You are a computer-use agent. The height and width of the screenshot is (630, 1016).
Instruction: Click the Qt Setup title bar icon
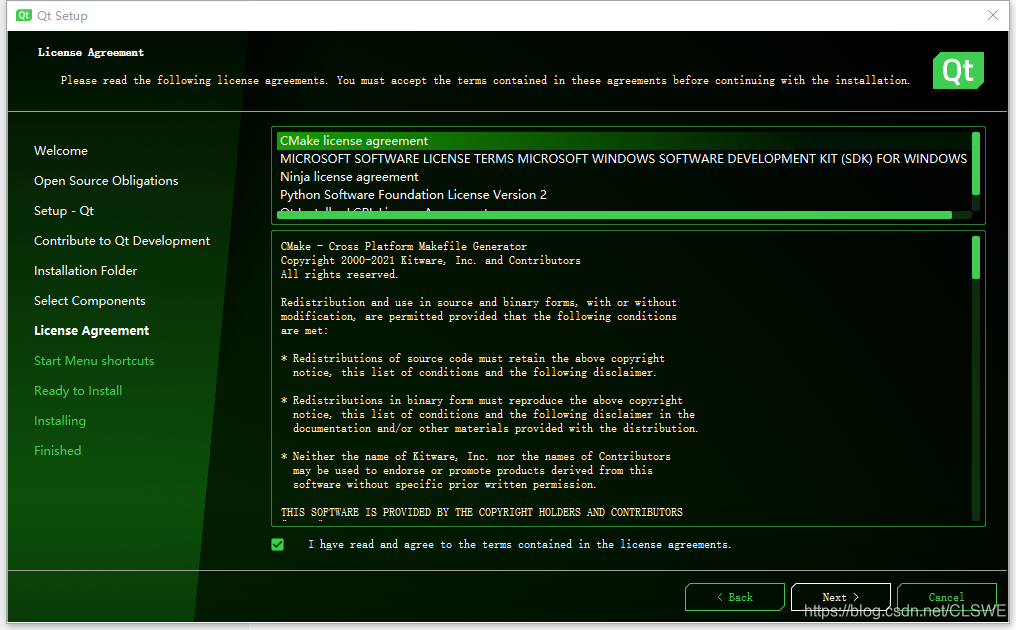pyautogui.click(x=24, y=15)
